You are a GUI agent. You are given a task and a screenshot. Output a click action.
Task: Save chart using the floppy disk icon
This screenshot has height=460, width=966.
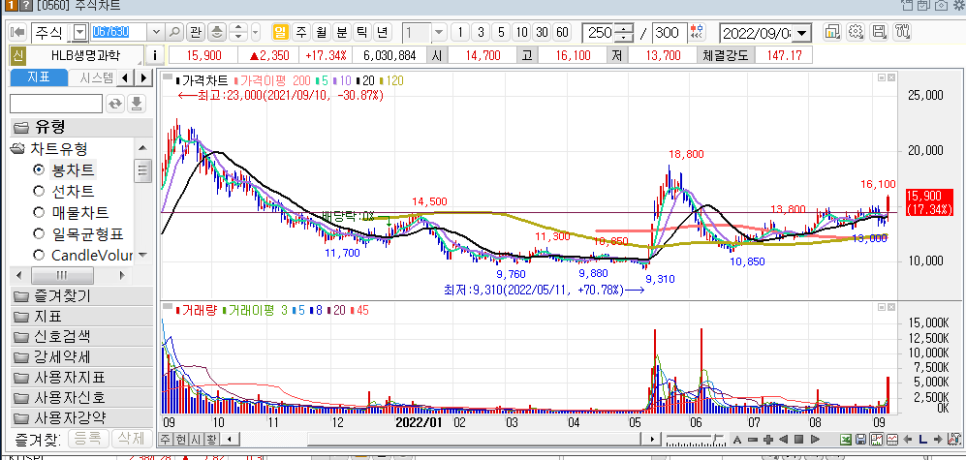point(861,440)
